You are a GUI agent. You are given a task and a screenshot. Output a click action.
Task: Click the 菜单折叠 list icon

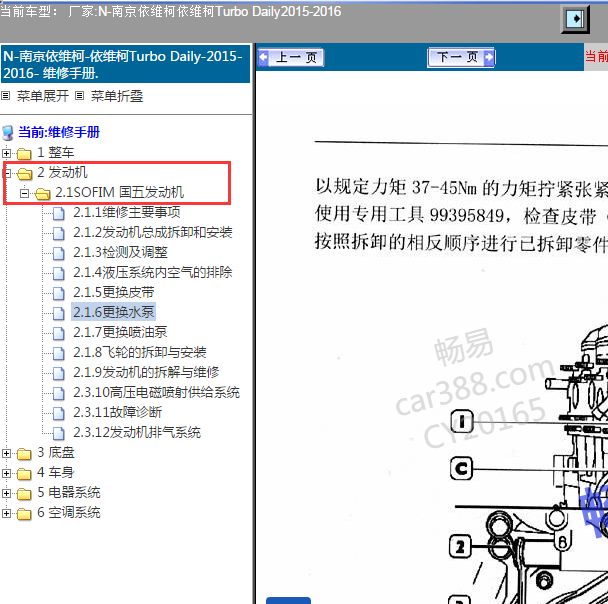(x=79, y=95)
